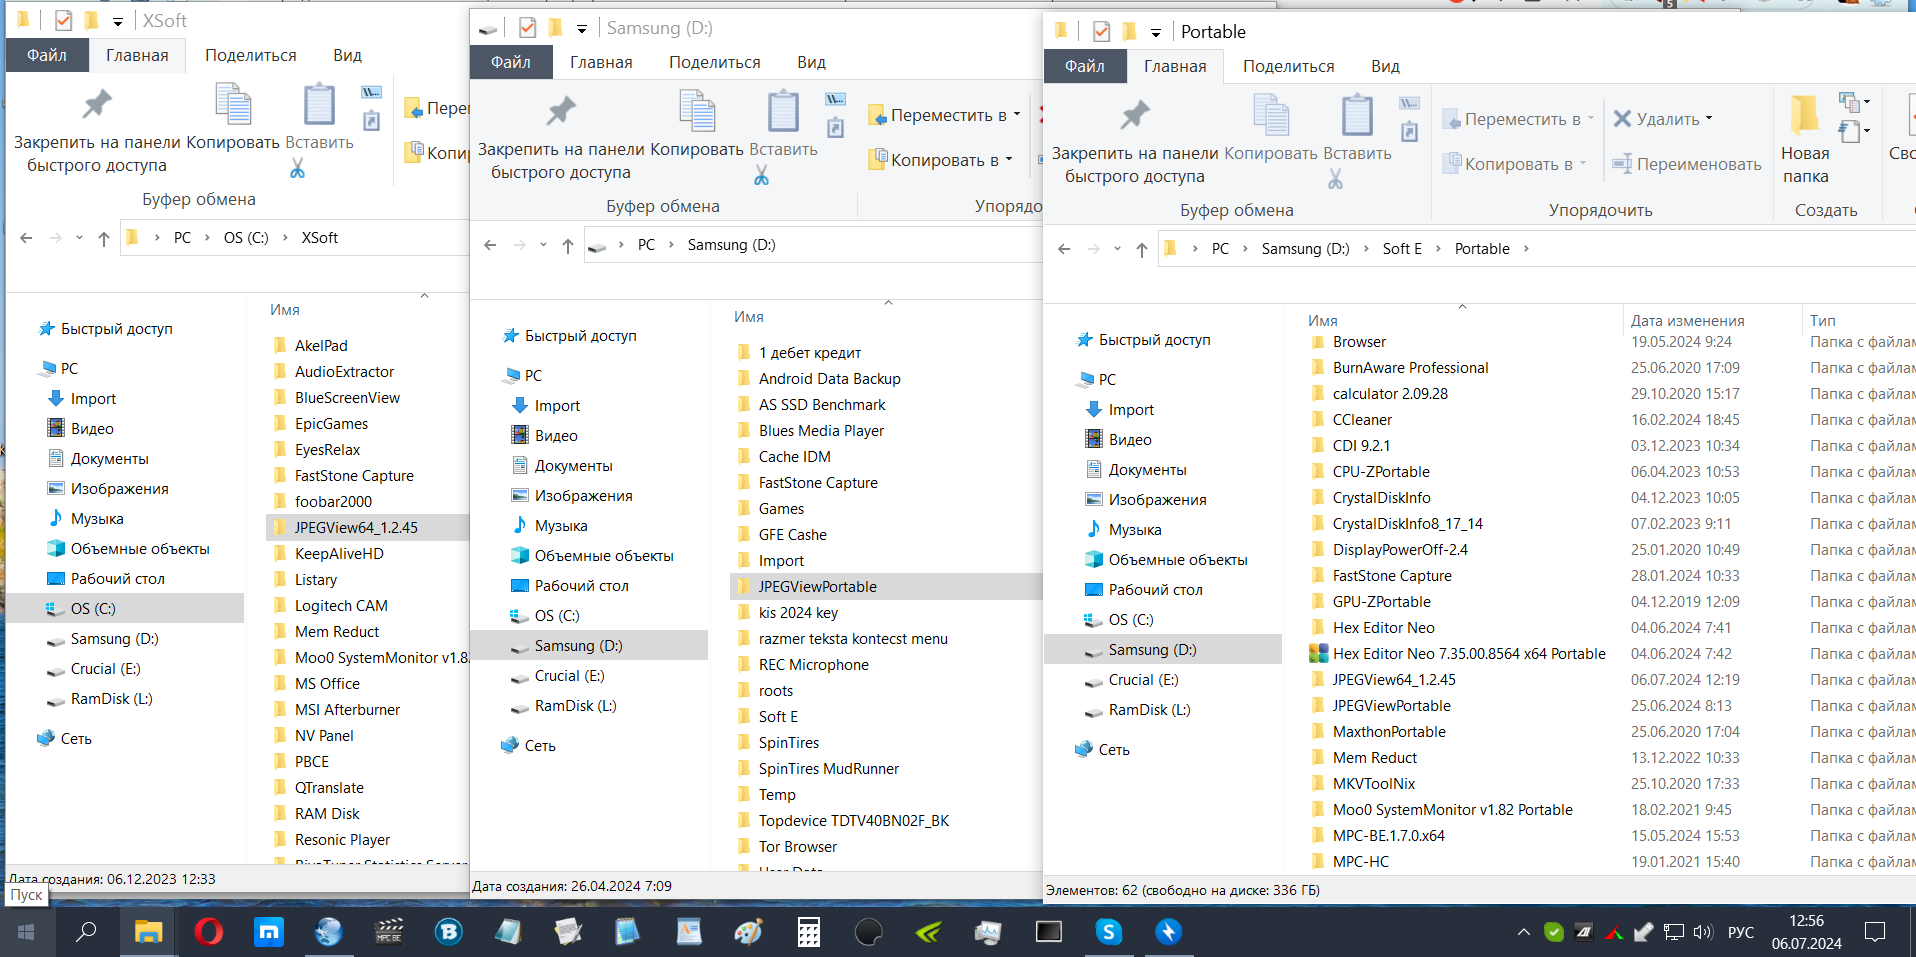Expand the chevron after Soft E in Portable address bar

pyautogui.click(x=1438, y=249)
